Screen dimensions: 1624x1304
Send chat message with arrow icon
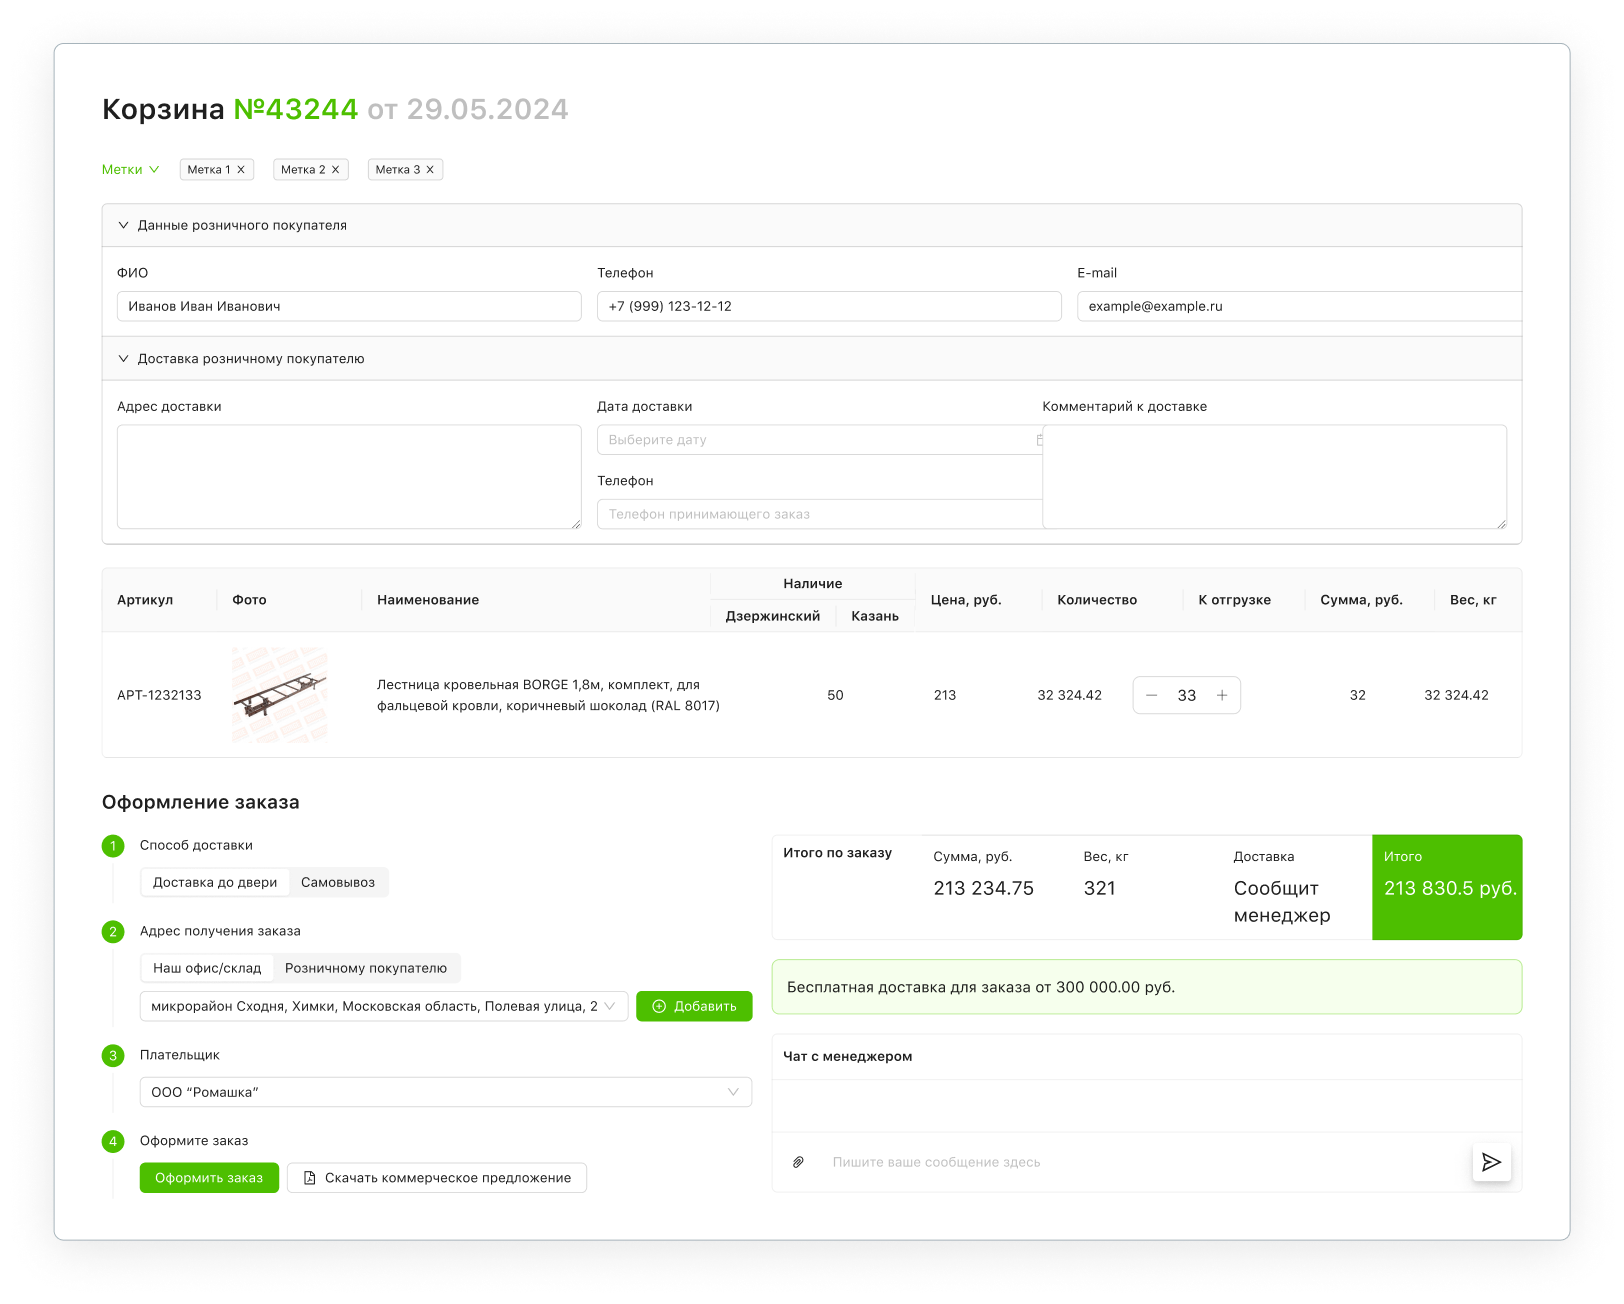(x=1491, y=1162)
